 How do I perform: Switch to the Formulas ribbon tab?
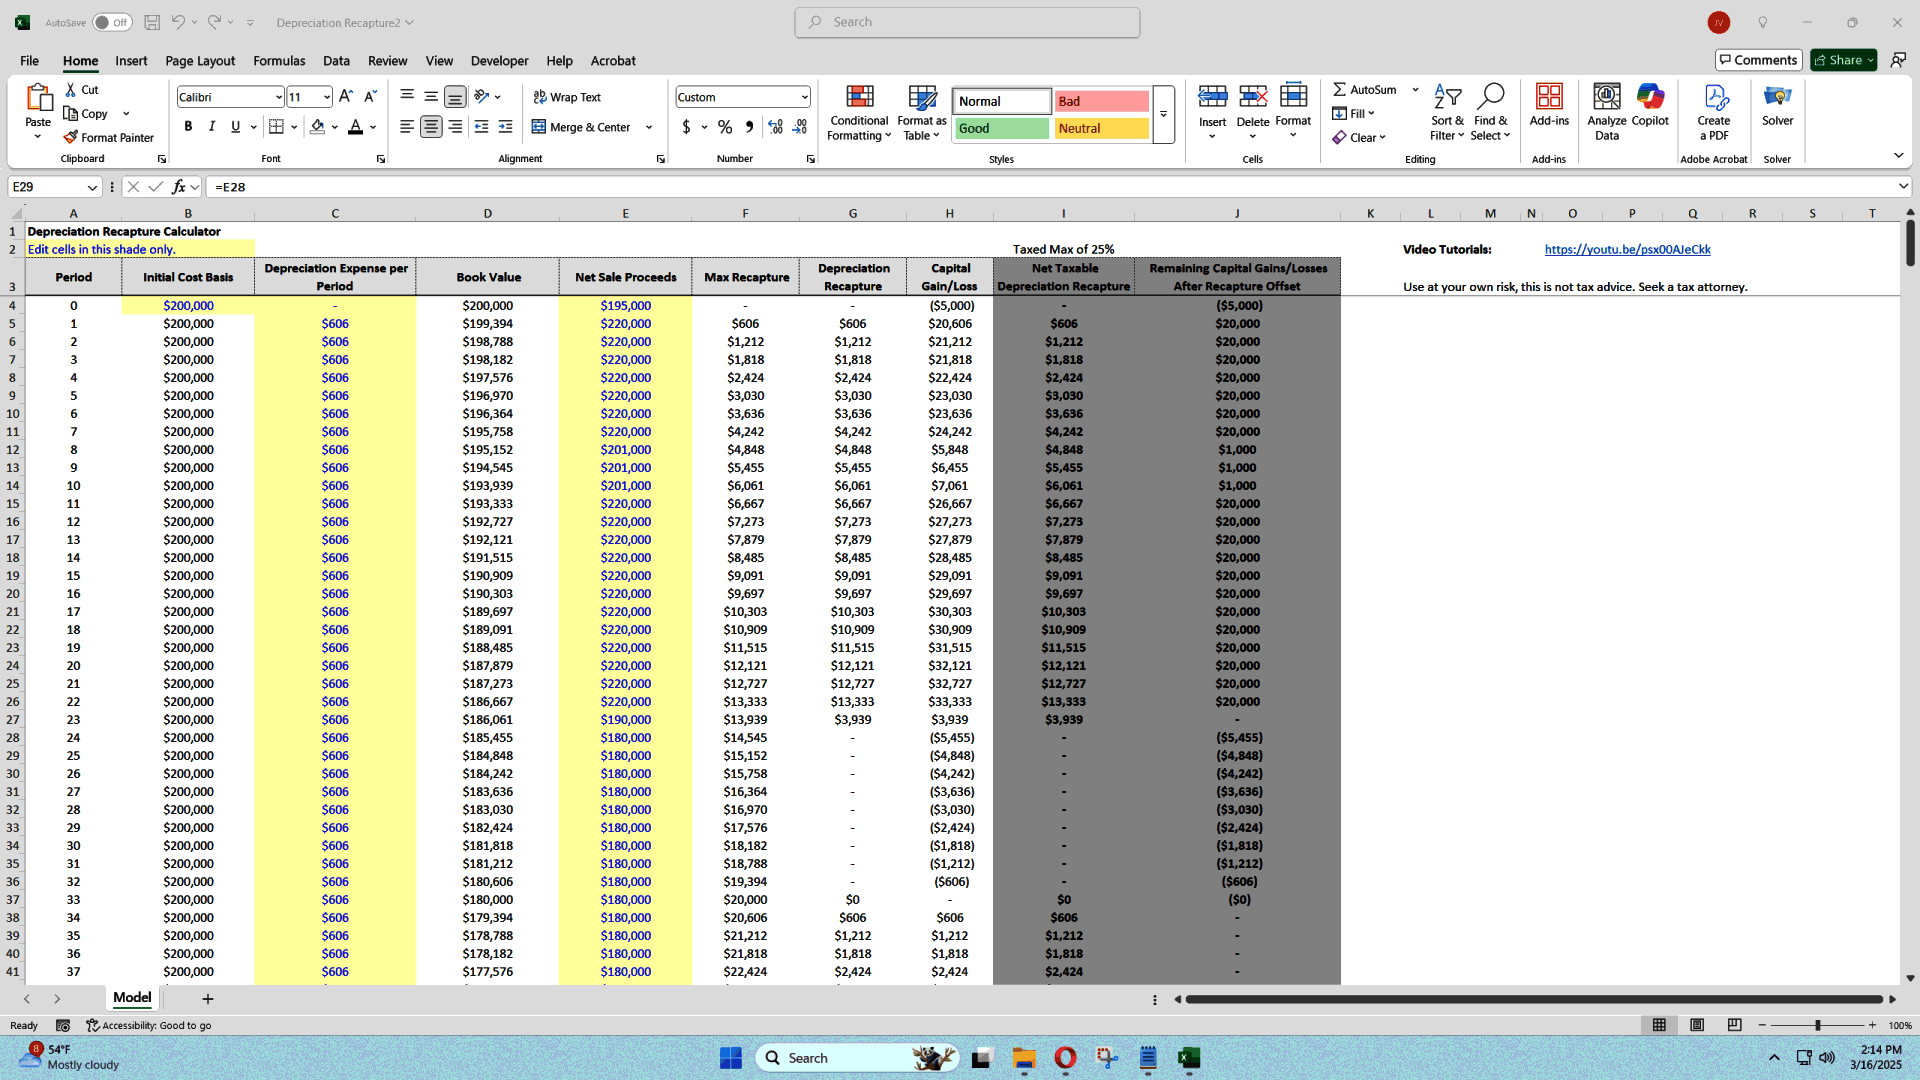pyautogui.click(x=279, y=60)
